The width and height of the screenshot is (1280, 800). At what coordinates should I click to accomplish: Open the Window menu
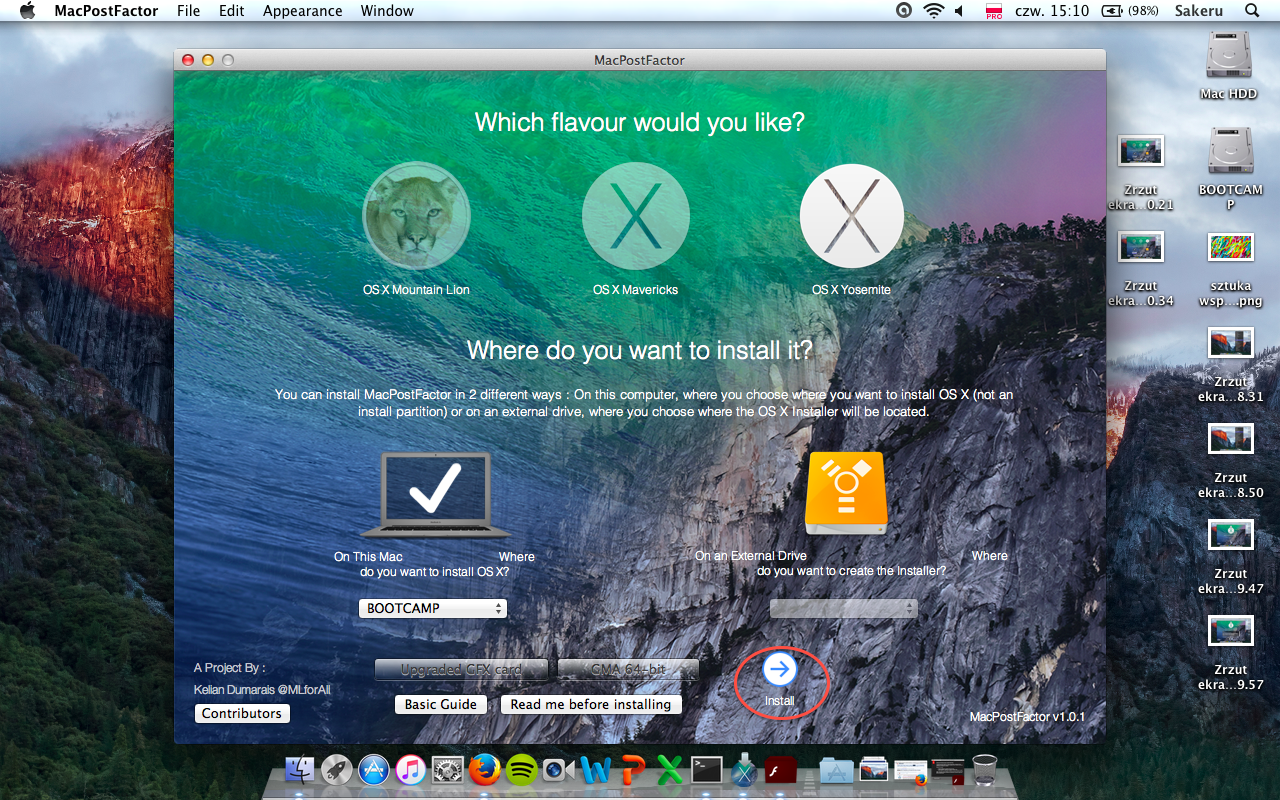[387, 11]
